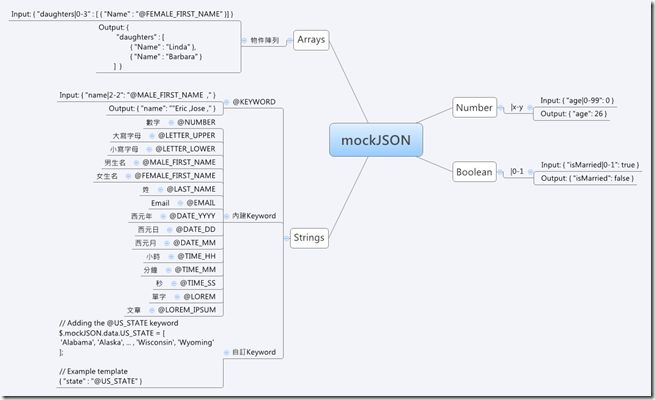Viewport: 655px width, 400px height.
Task: Collapse the |0-1 subtopic circle
Action: (x=530, y=172)
